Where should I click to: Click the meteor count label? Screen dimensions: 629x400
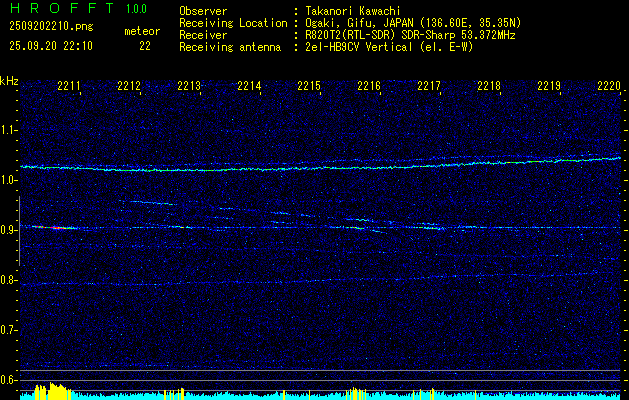tap(142, 31)
